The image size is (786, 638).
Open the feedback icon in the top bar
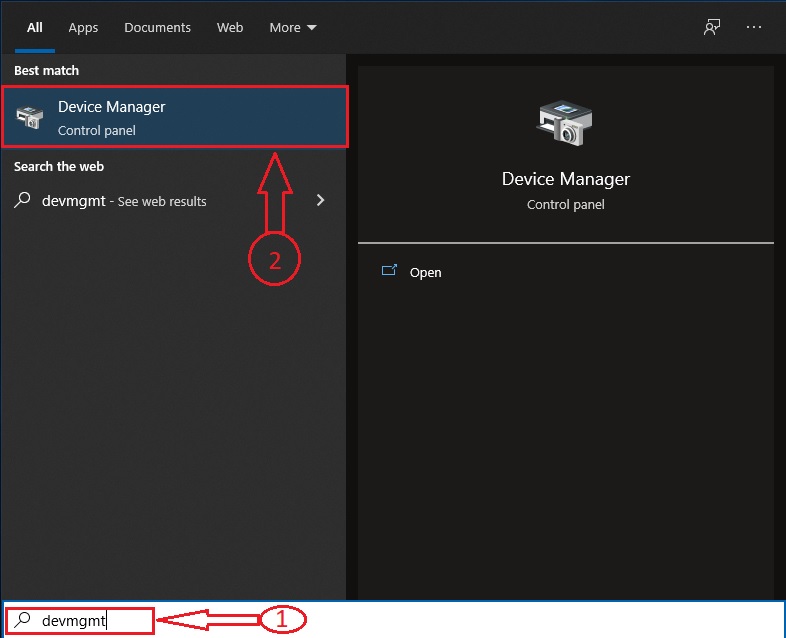coord(711,27)
